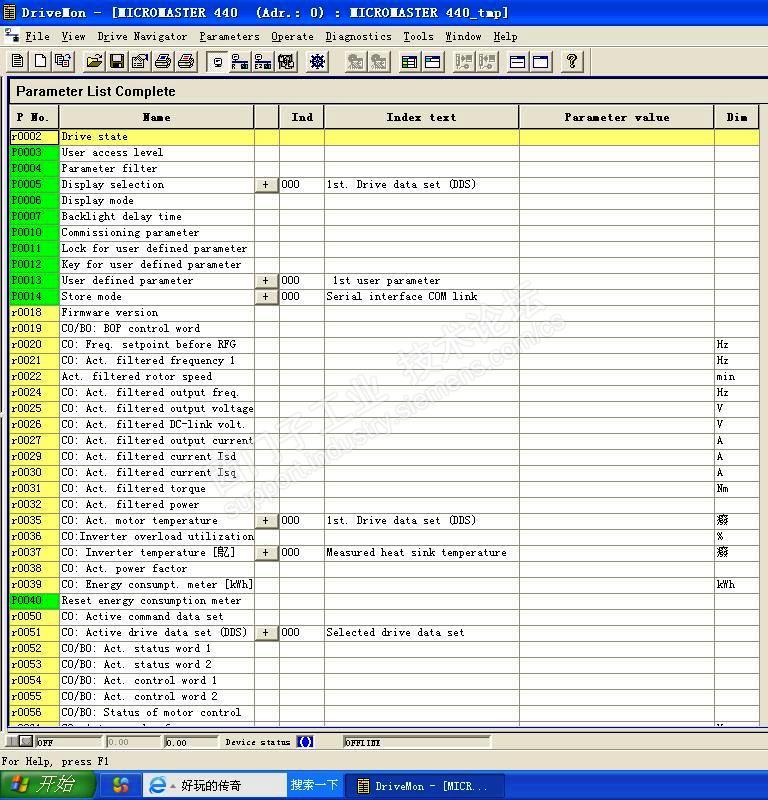Click the split-pane window toolbar icon
Viewport: 768px width, 800px height.
point(517,62)
